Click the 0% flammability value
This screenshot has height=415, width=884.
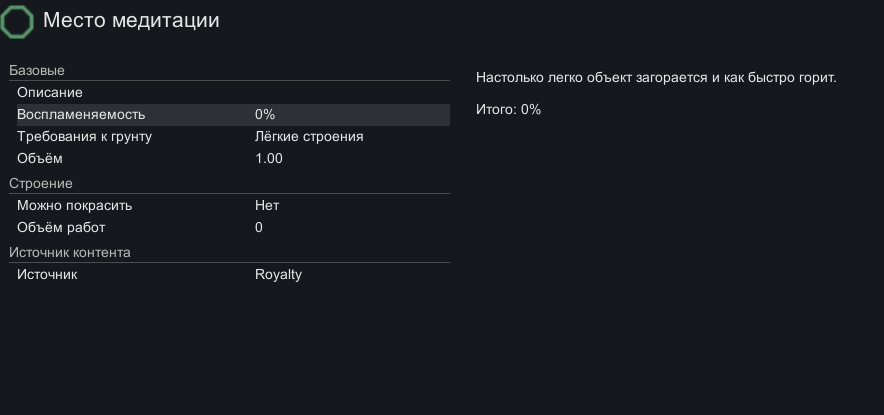click(x=265, y=115)
